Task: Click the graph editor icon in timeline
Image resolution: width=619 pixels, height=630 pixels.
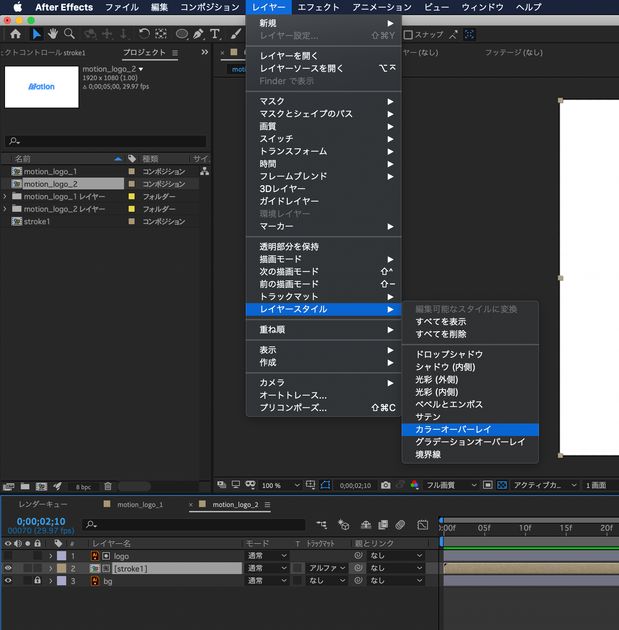Action: point(423,525)
